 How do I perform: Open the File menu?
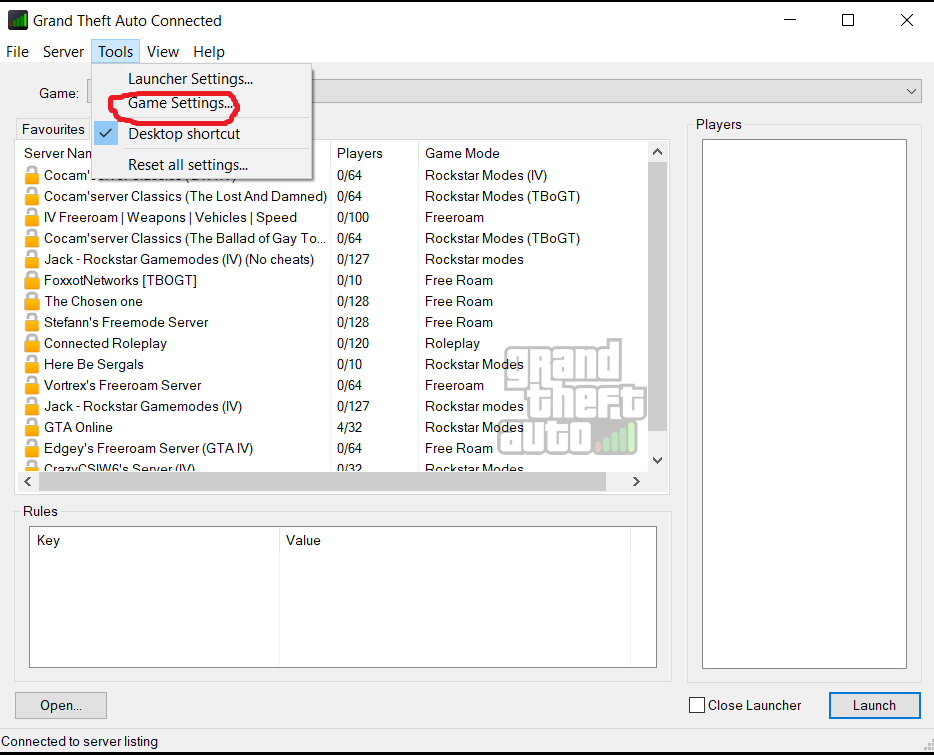tap(17, 52)
